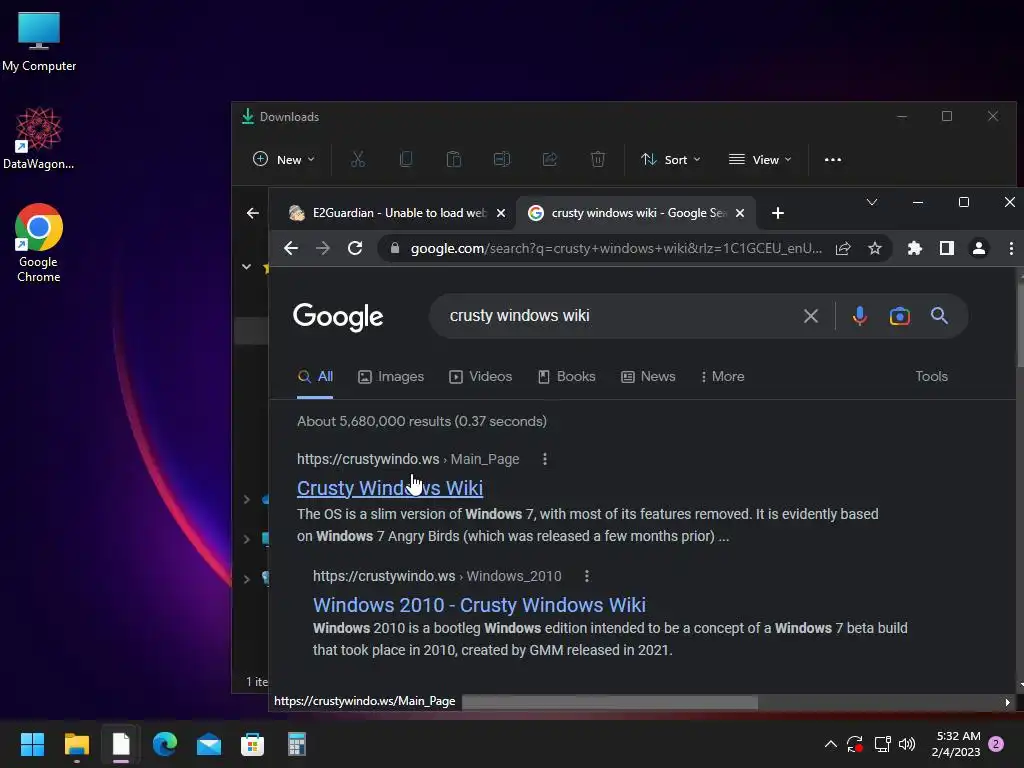Open a new Chrome tab
The width and height of the screenshot is (1024, 768).
(778, 213)
